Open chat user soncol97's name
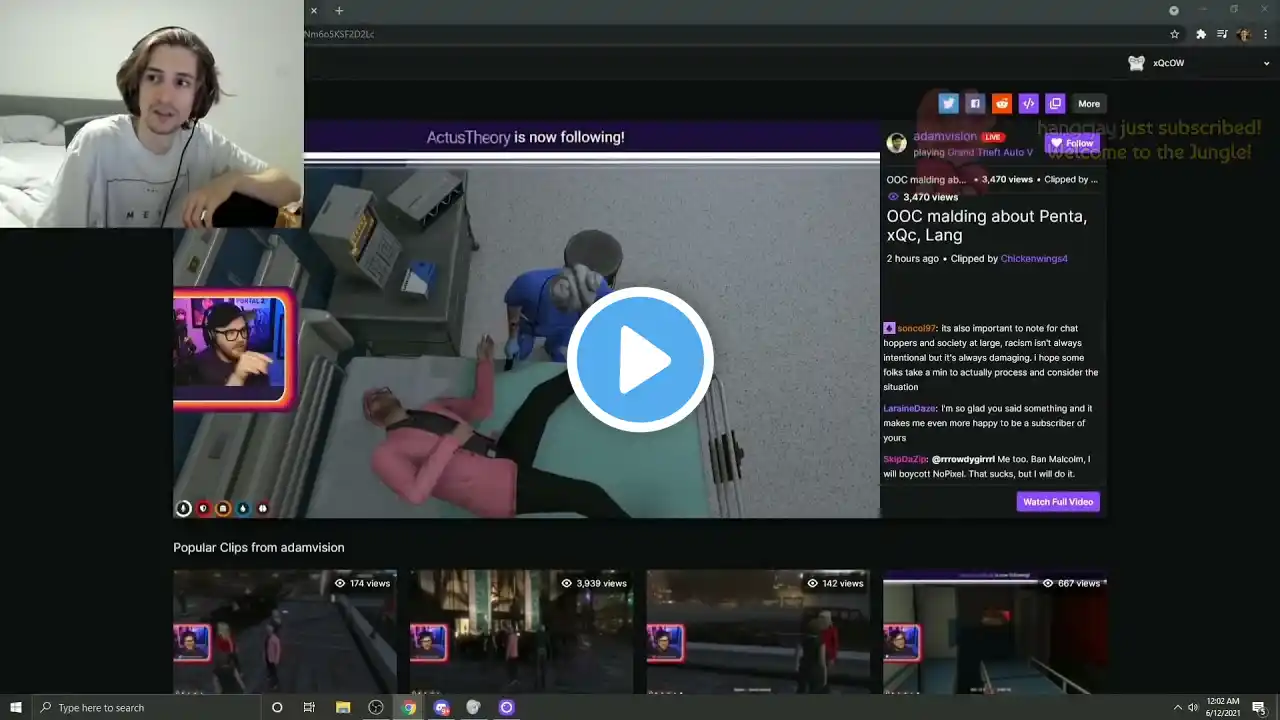 (916, 328)
